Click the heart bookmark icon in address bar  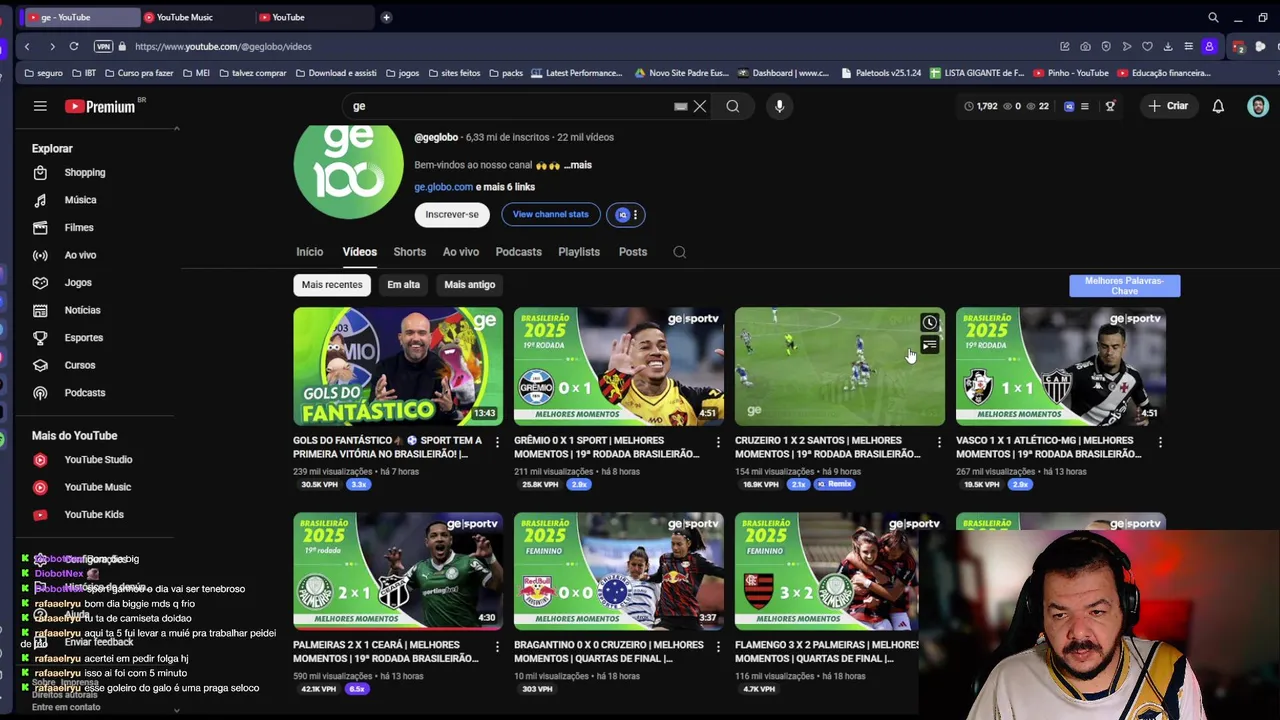pos(1147,46)
